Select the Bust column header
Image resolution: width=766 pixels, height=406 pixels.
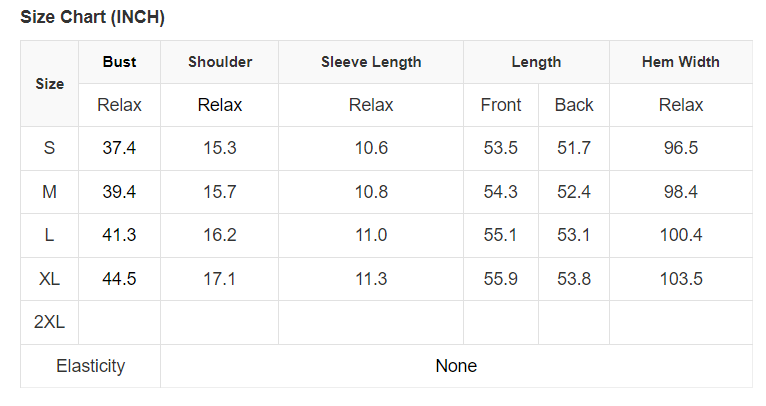pyautogui.click(x=119, y=62)
